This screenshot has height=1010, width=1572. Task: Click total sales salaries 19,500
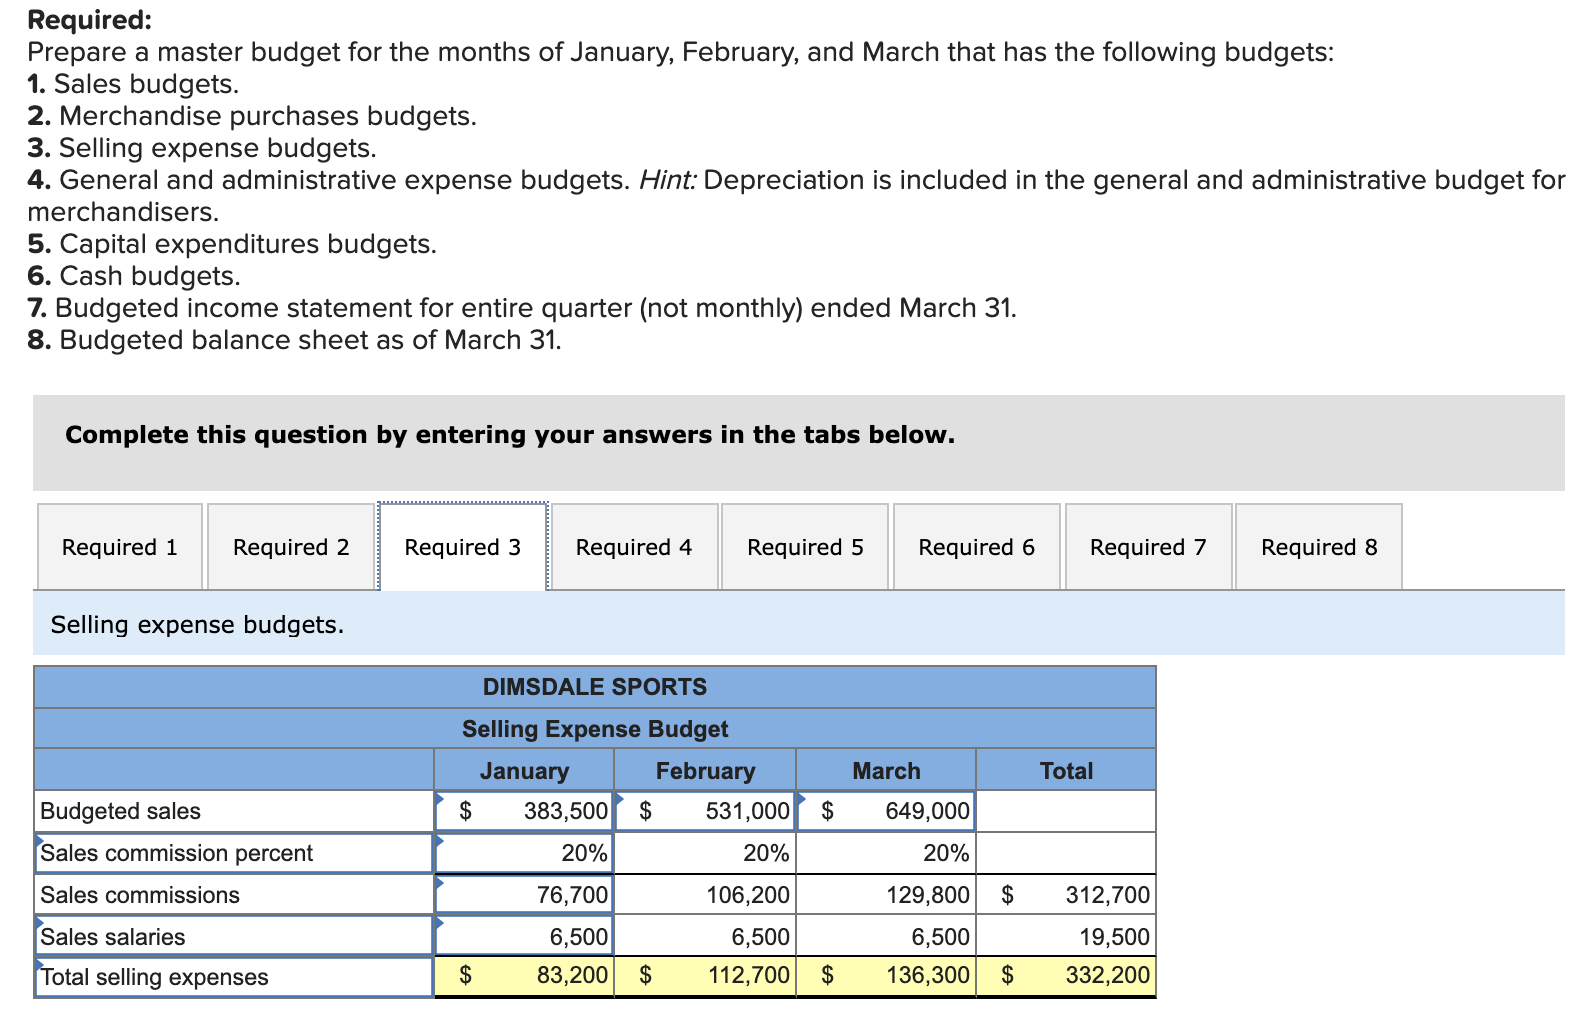pyautogui.click(x=1066, y=937)
